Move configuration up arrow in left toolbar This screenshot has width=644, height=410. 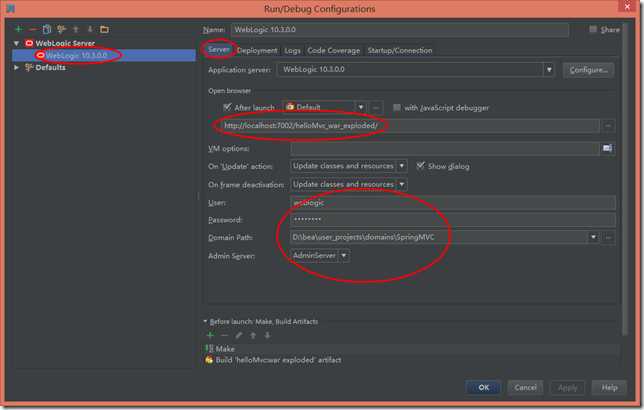pos(76,29)
